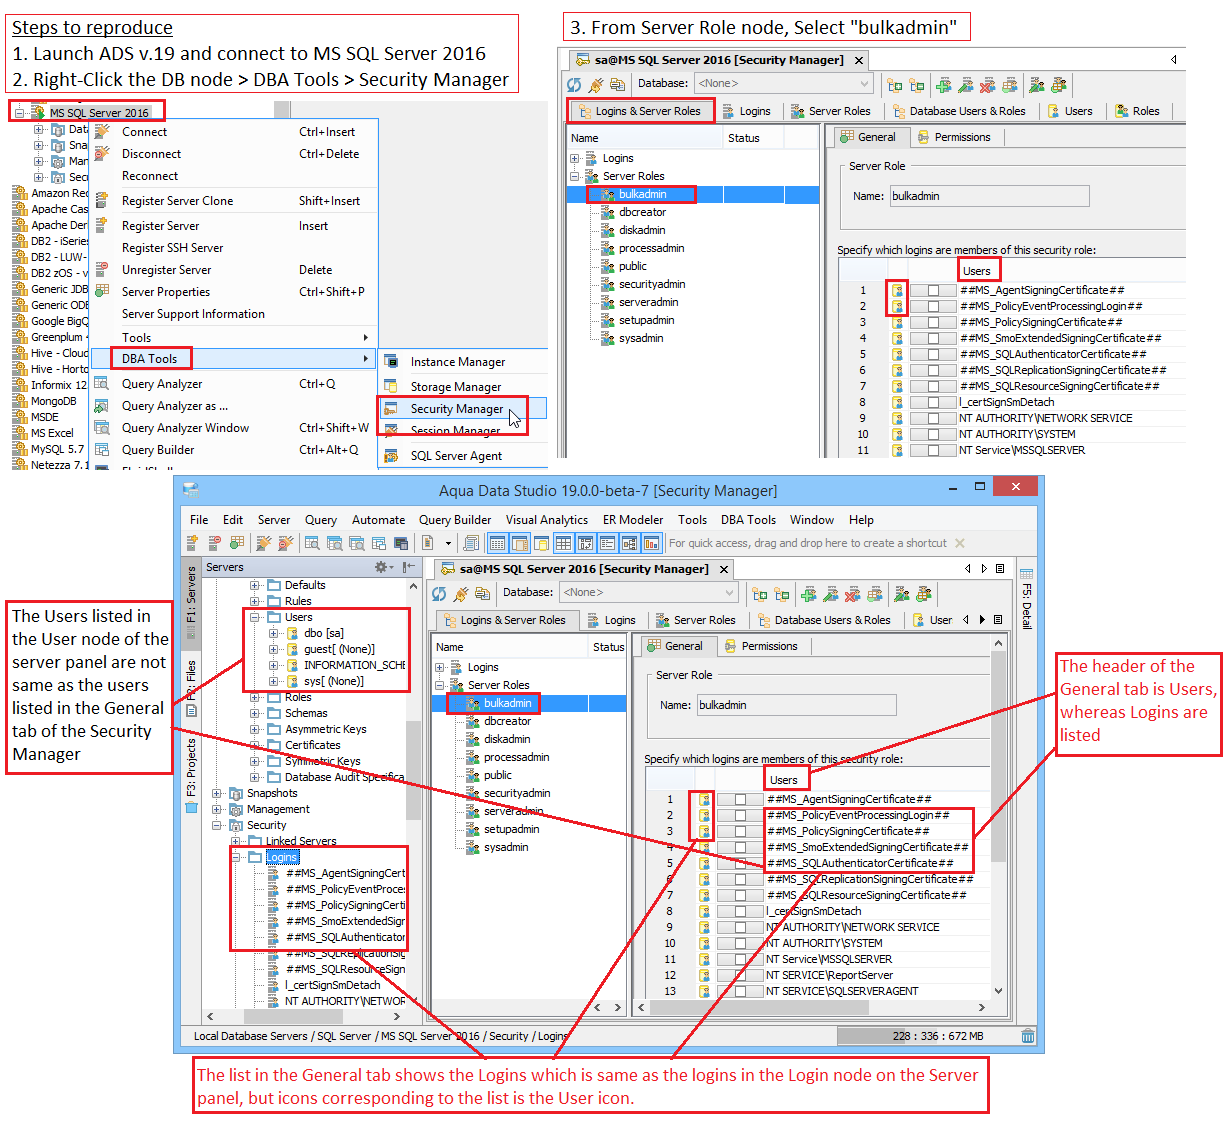Viewport: 1228px width, 1124px height.
Task: Collapse the Users folder in Servers tree
Action: [x=255, y=617]
